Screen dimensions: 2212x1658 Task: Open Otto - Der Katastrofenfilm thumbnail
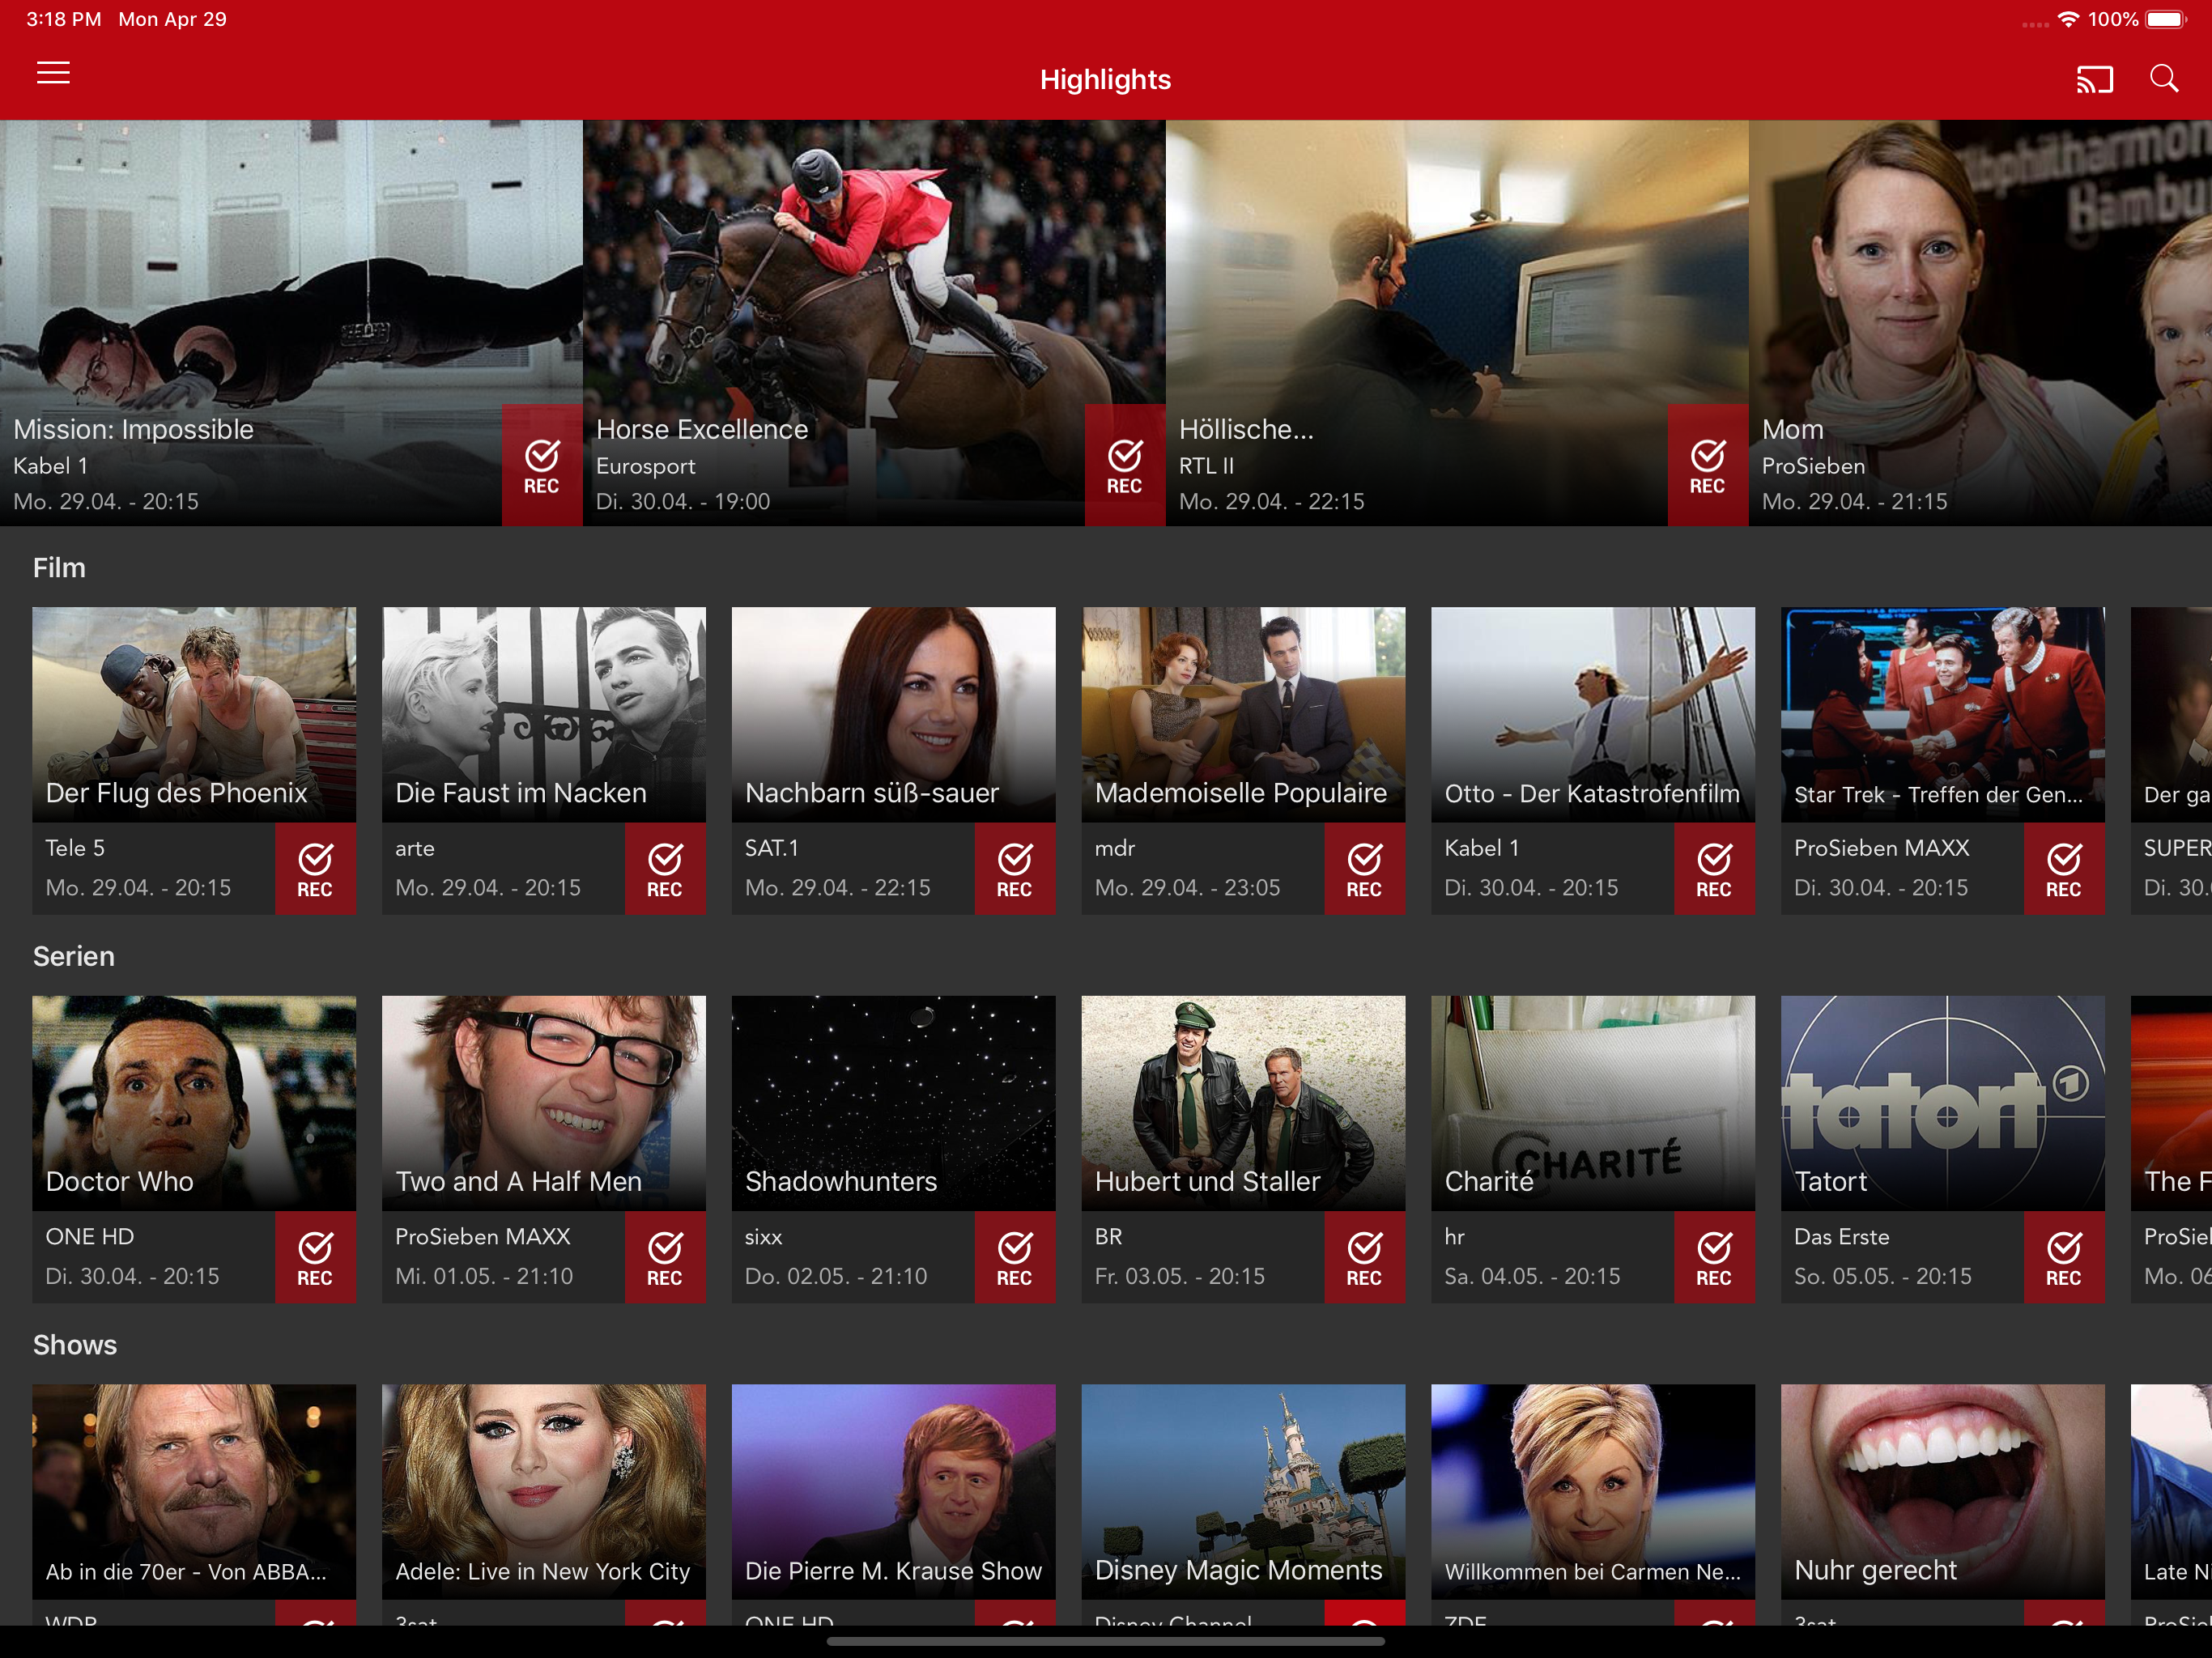click(x=1593, y=714)
